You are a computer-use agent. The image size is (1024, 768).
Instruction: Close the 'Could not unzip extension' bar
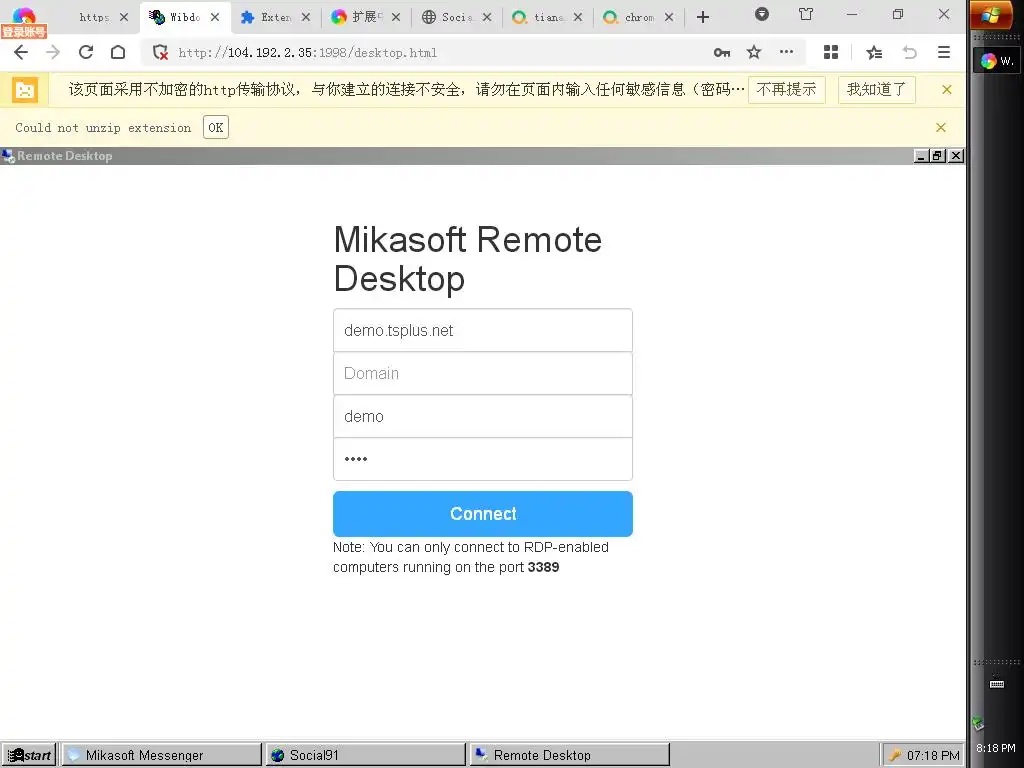pos(941,127)
